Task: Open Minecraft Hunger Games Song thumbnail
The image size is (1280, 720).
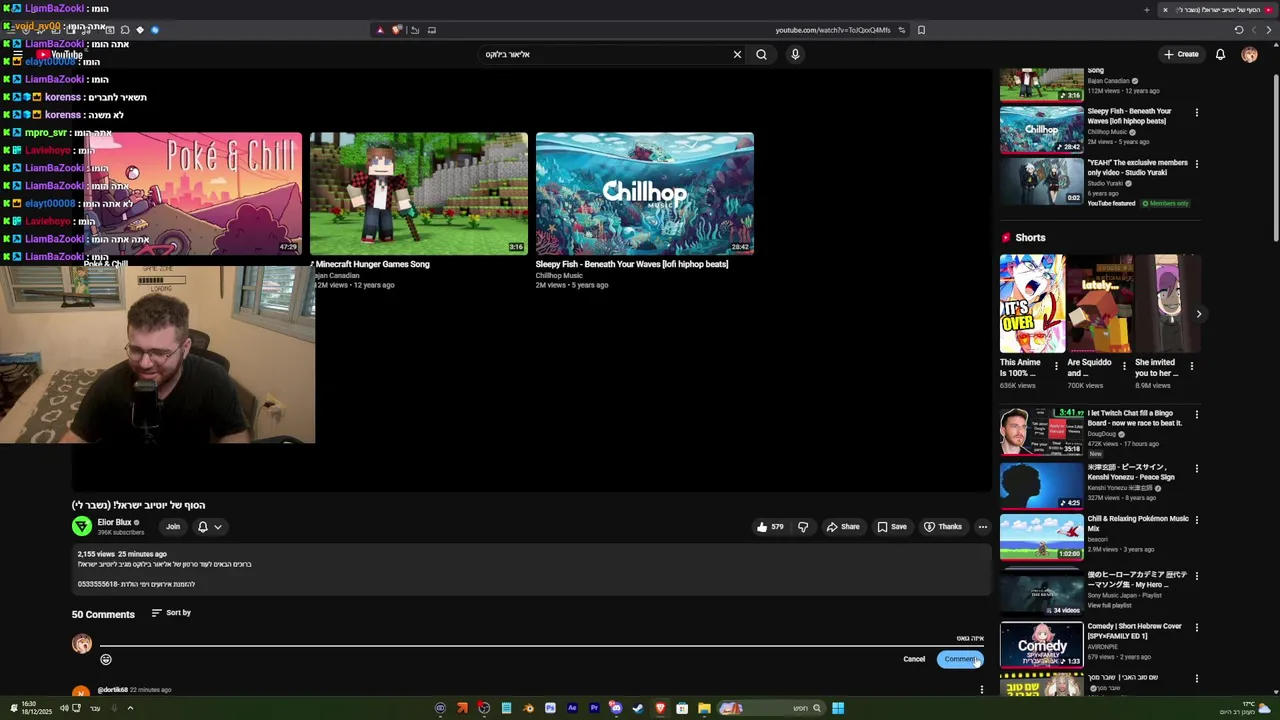Action: 419,194
